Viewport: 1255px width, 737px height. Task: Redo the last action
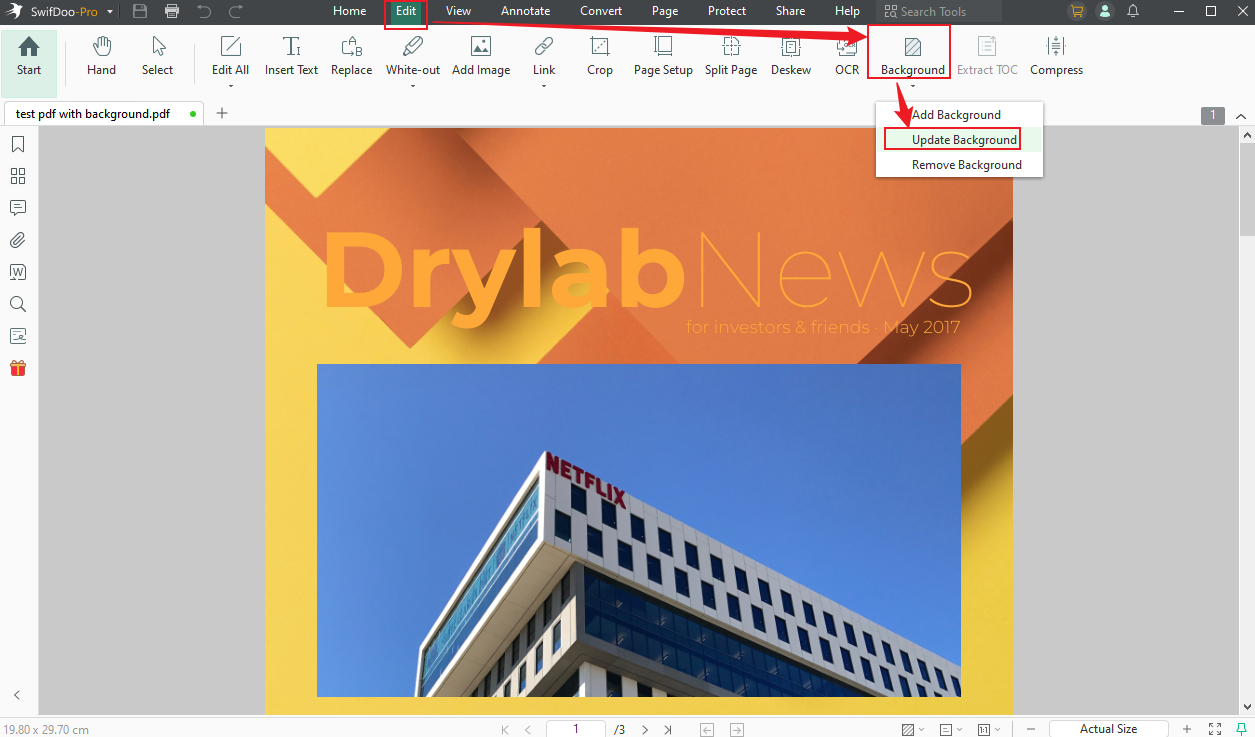[x=236, y=11]
